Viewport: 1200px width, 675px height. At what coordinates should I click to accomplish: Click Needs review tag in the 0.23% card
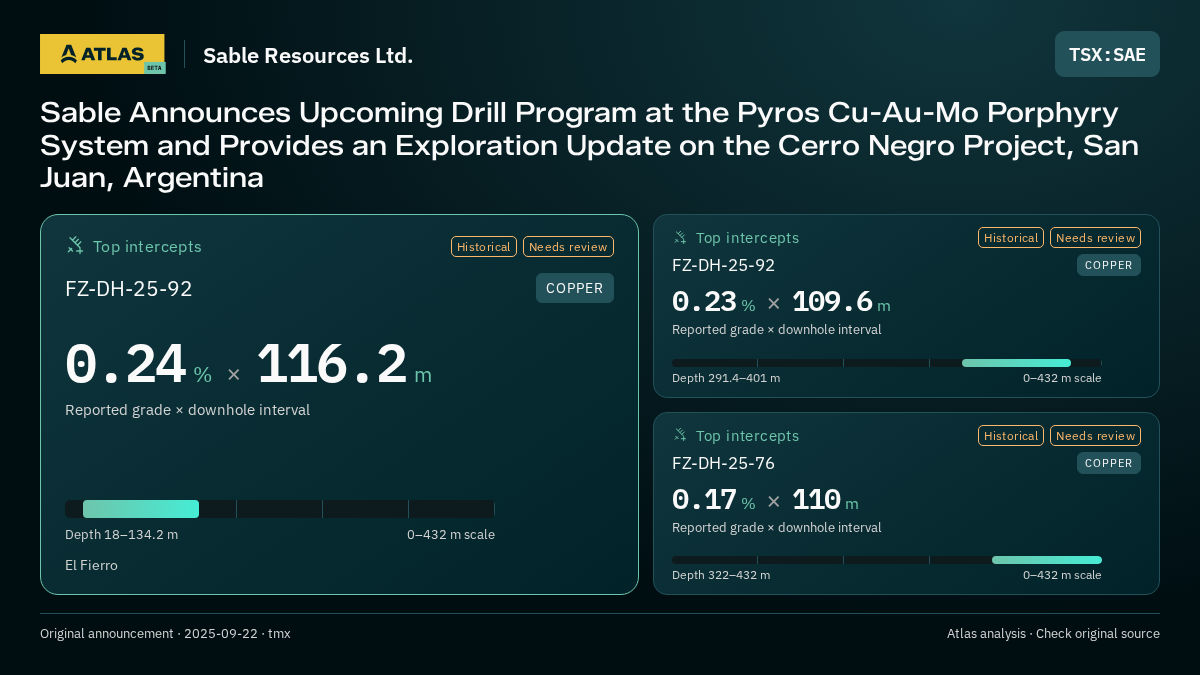pos(1095,238)
